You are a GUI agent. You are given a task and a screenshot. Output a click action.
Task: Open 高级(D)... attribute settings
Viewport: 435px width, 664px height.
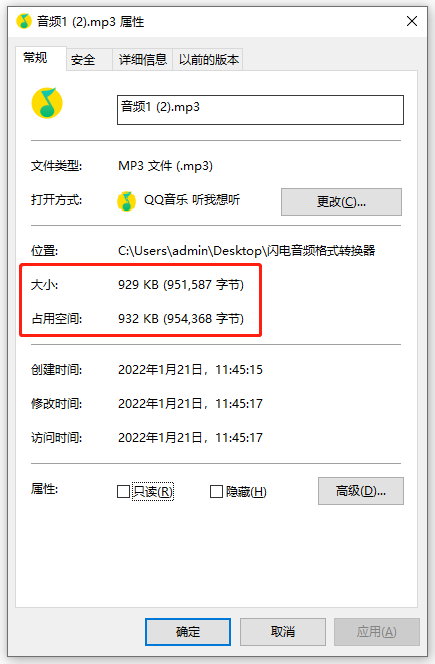(x=361, y=491)
